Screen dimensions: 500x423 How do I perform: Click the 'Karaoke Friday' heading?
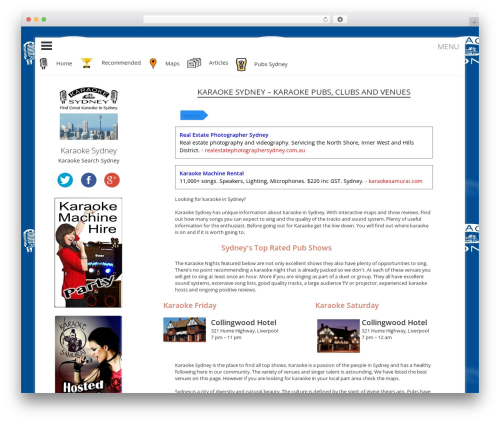click(190, 305)
